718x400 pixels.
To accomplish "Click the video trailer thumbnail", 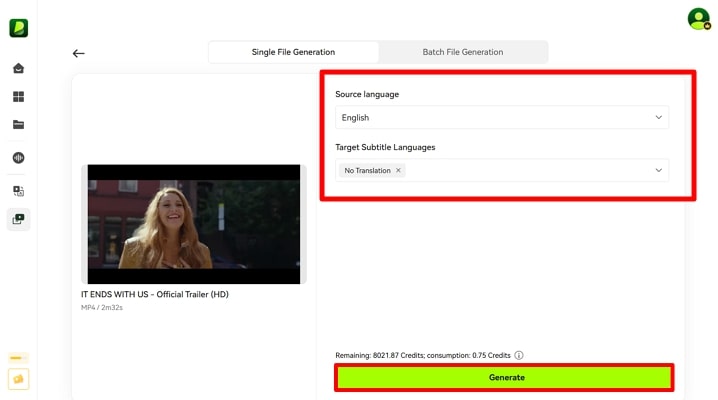I will coord(194,224).
